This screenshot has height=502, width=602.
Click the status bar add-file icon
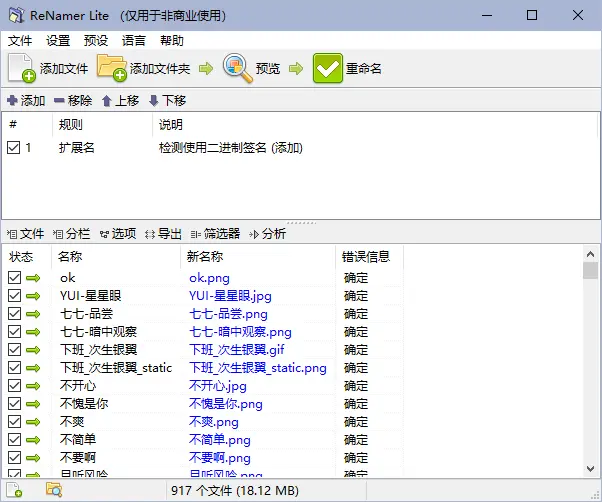click(x=14, y=490)
